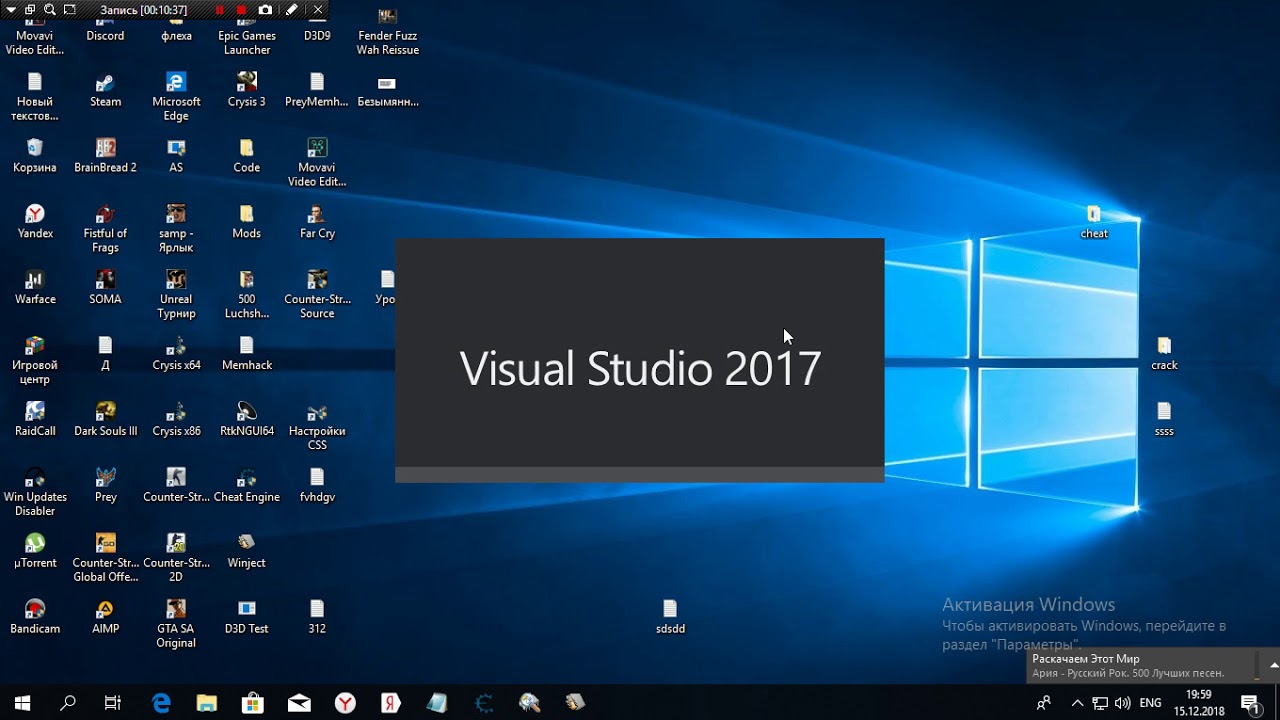Image resolution: width=1280 pixels, height=720 pixels.
Task: Click the magnifier icon in the recorder bar
Action: coord(49,10)
